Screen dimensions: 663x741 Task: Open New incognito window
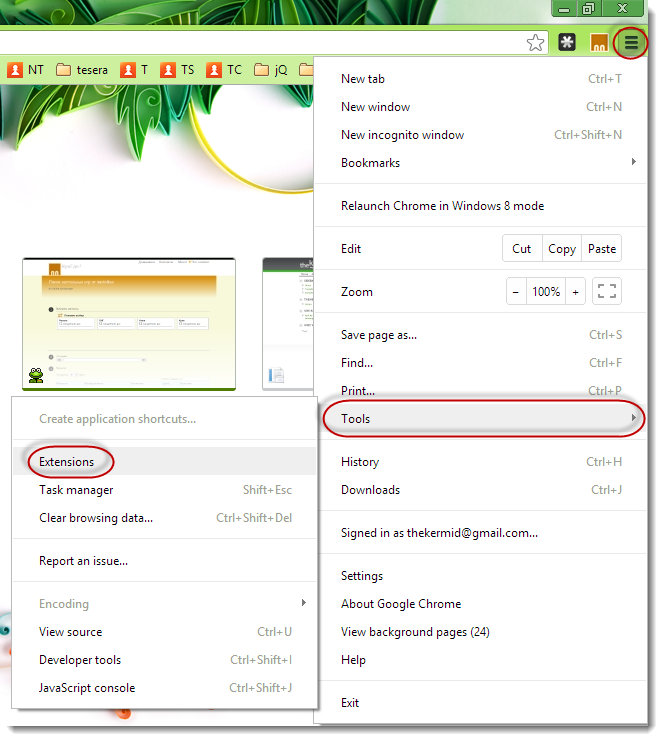(x=402, y=135)
